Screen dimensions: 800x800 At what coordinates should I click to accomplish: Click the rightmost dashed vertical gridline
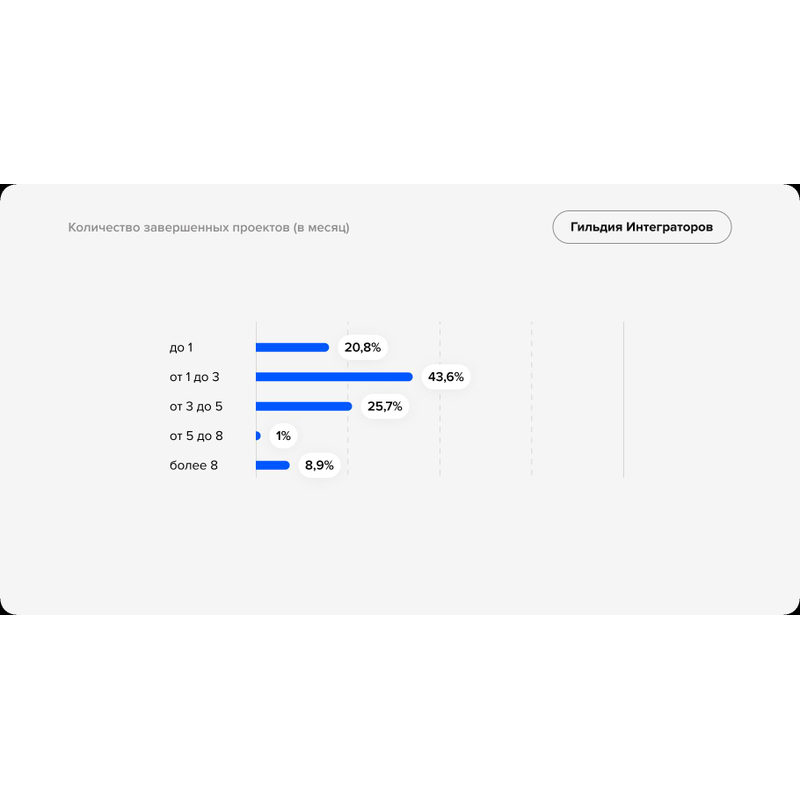(x=532, y=400)
